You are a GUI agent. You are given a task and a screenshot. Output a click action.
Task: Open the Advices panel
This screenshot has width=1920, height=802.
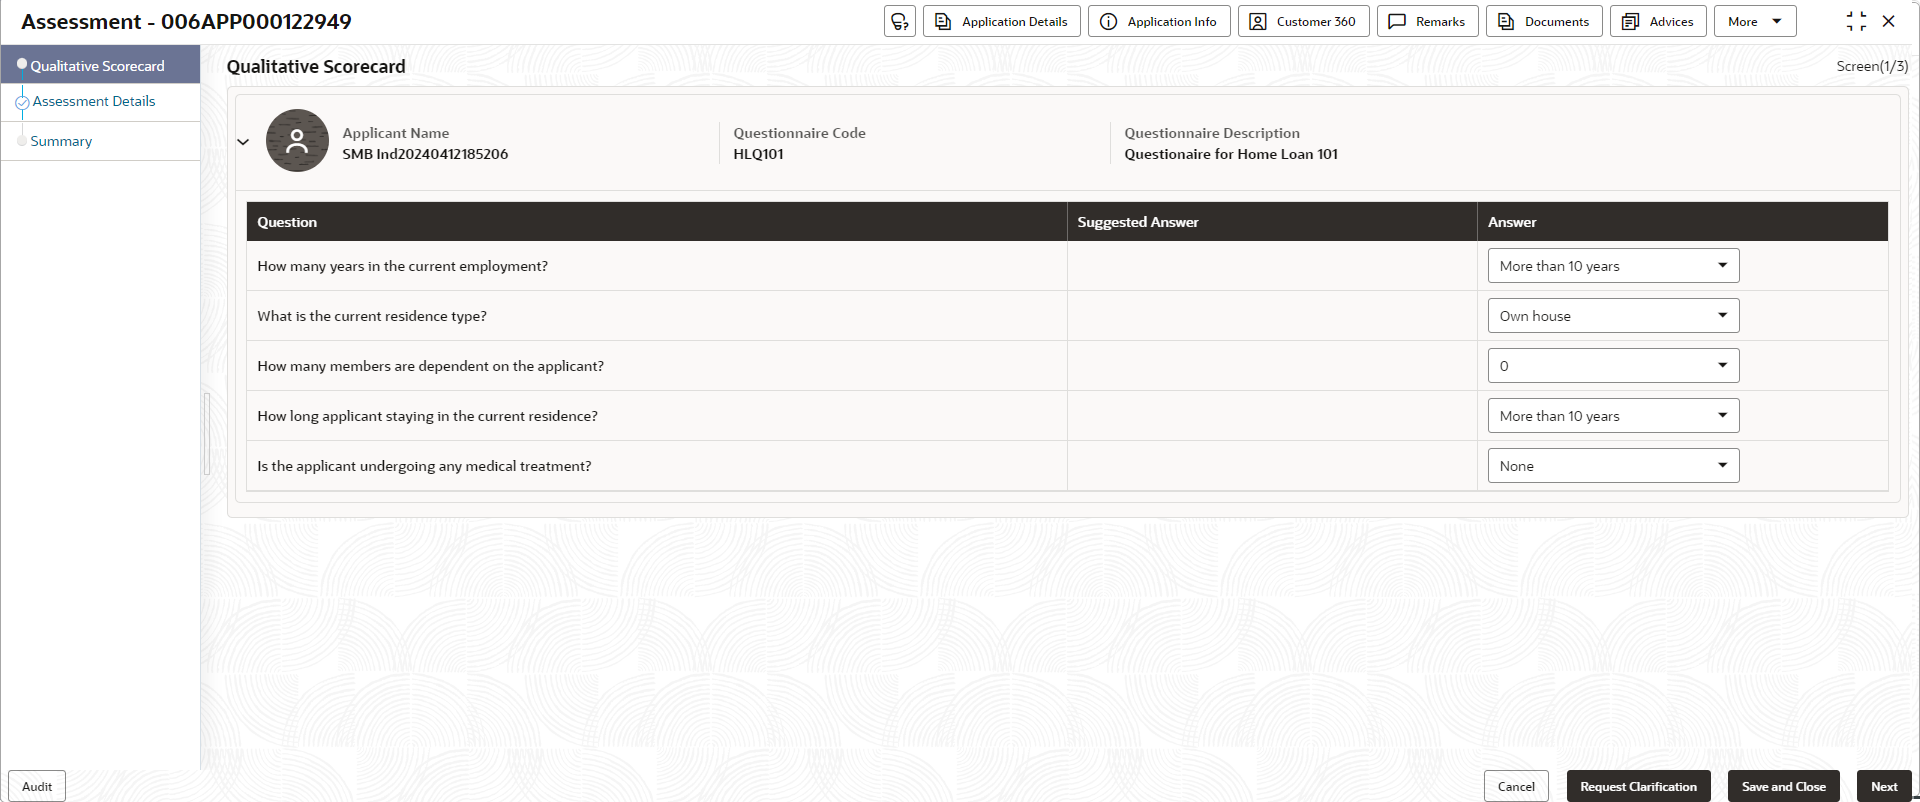tap(1658, 21)
